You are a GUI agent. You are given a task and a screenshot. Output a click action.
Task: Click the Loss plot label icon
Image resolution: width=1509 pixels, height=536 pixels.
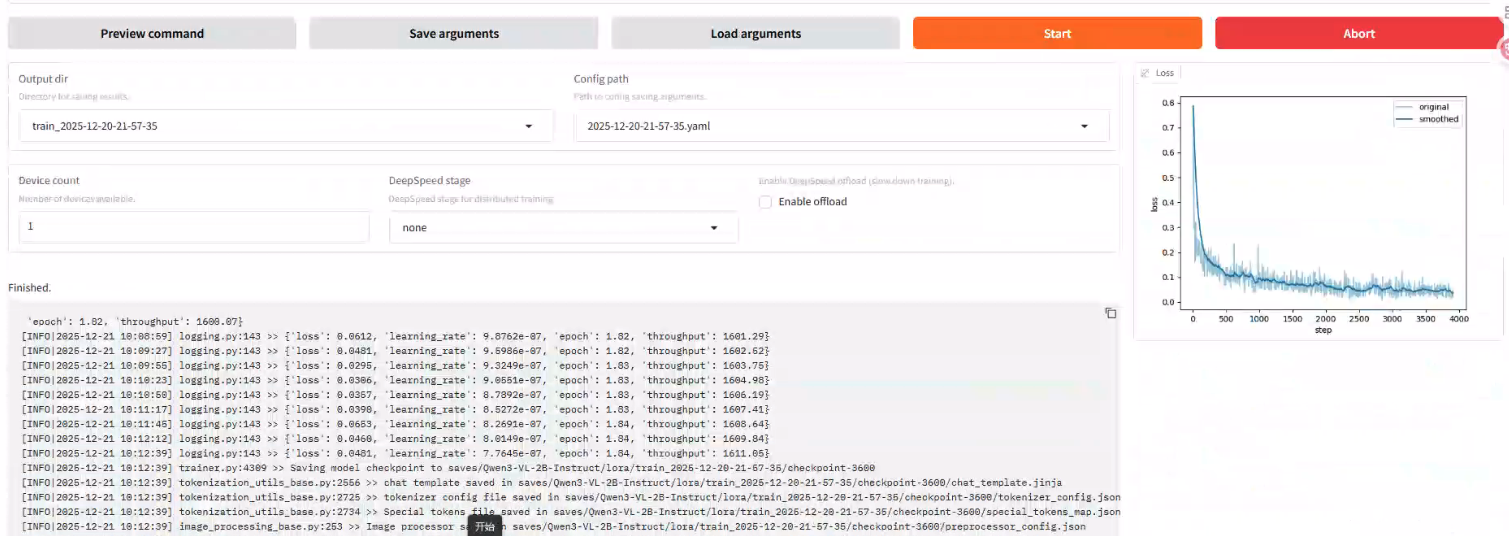point(1145,73)
